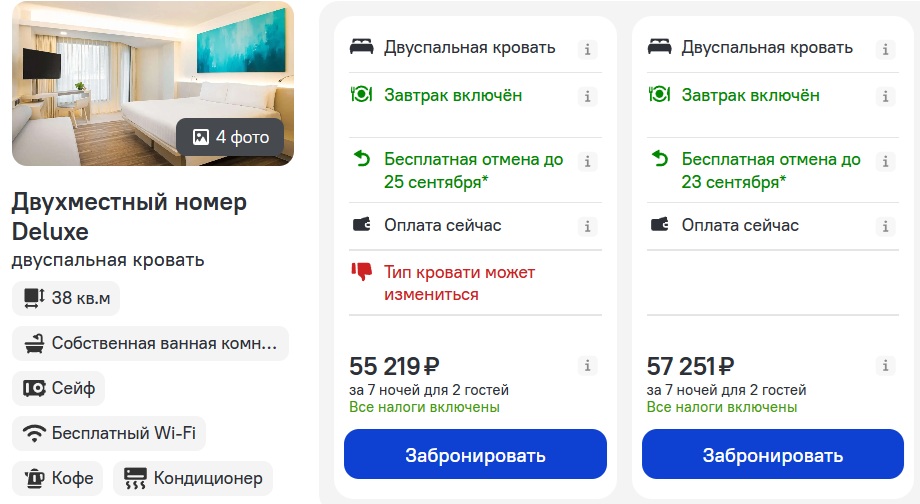Book the 57 251 ₽ offer with Забронировать
Viewport: 920px width, 504px height.
pos(773,454)
